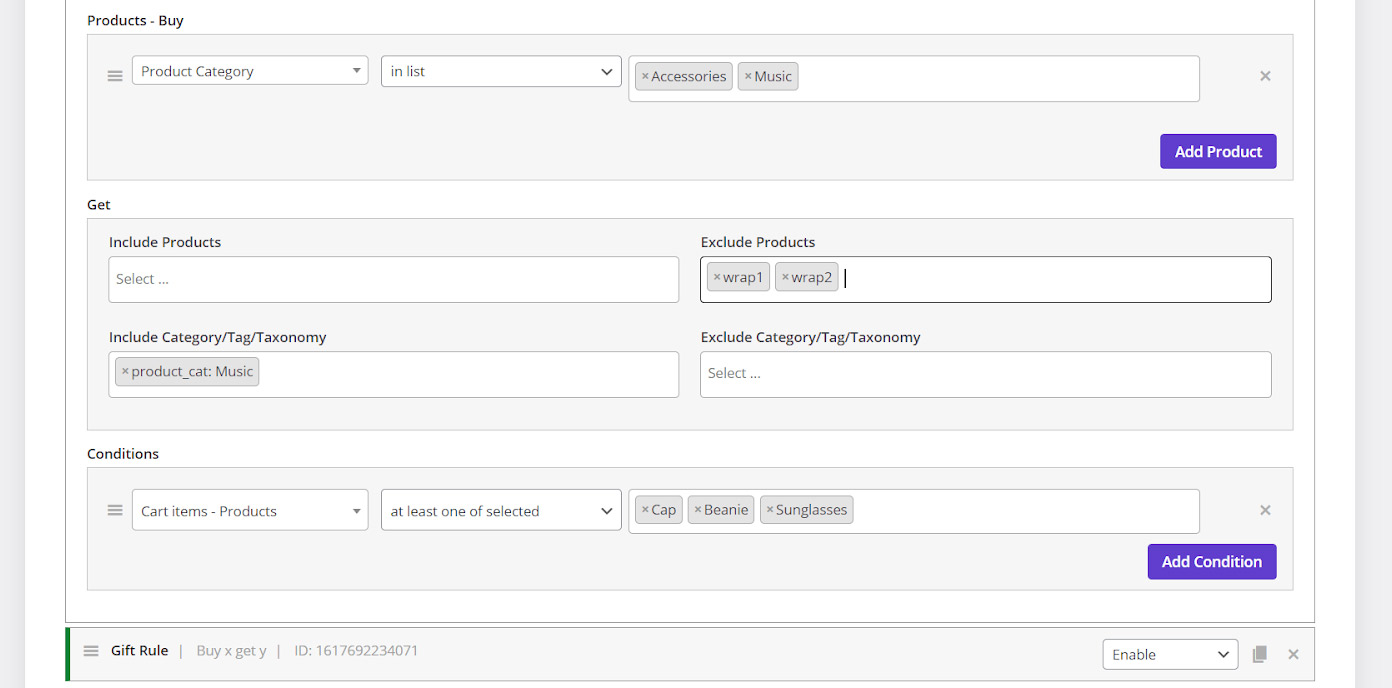Remove Cap from cart items condition
Screen dimensions: 1392x688
[645, 510]
